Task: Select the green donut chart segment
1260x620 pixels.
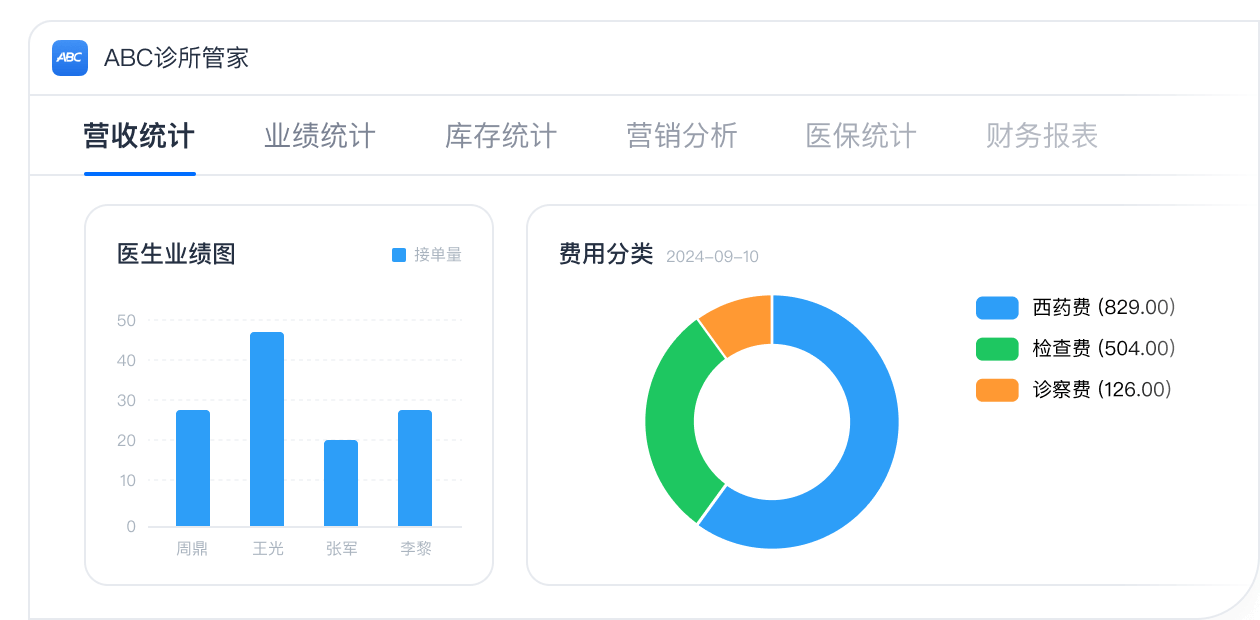Action: click(672, 420)
